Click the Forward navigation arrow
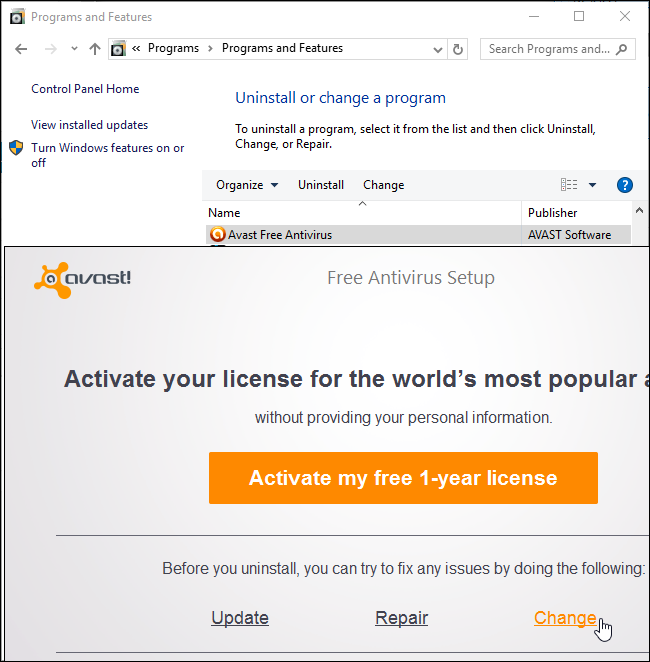This screenshot has width=650, height=662. (51, 49)
